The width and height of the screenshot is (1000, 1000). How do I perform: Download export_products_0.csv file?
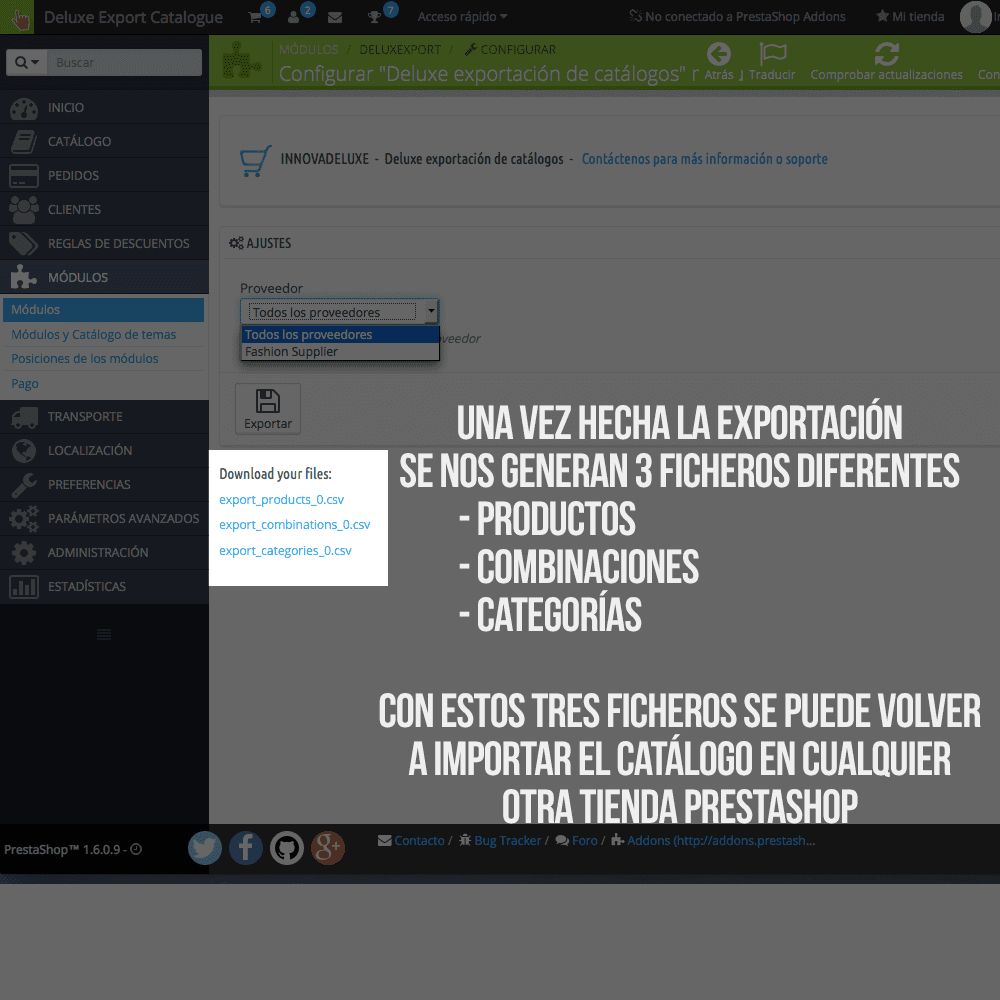click(x=281, y=499)
